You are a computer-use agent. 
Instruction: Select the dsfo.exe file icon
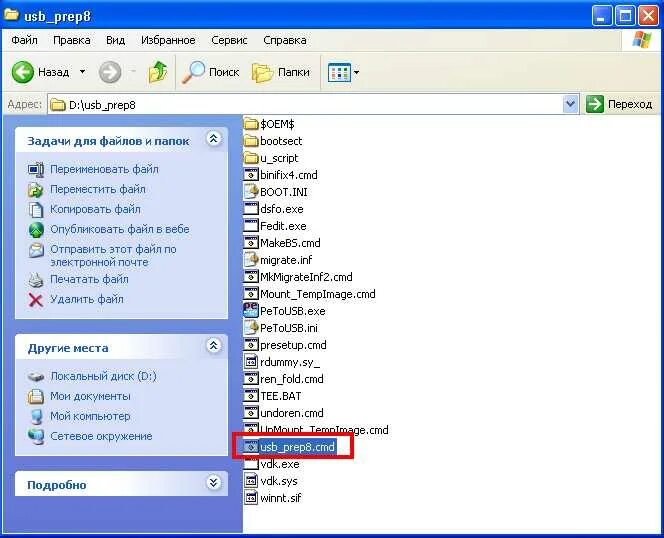(x=251, y=209)
